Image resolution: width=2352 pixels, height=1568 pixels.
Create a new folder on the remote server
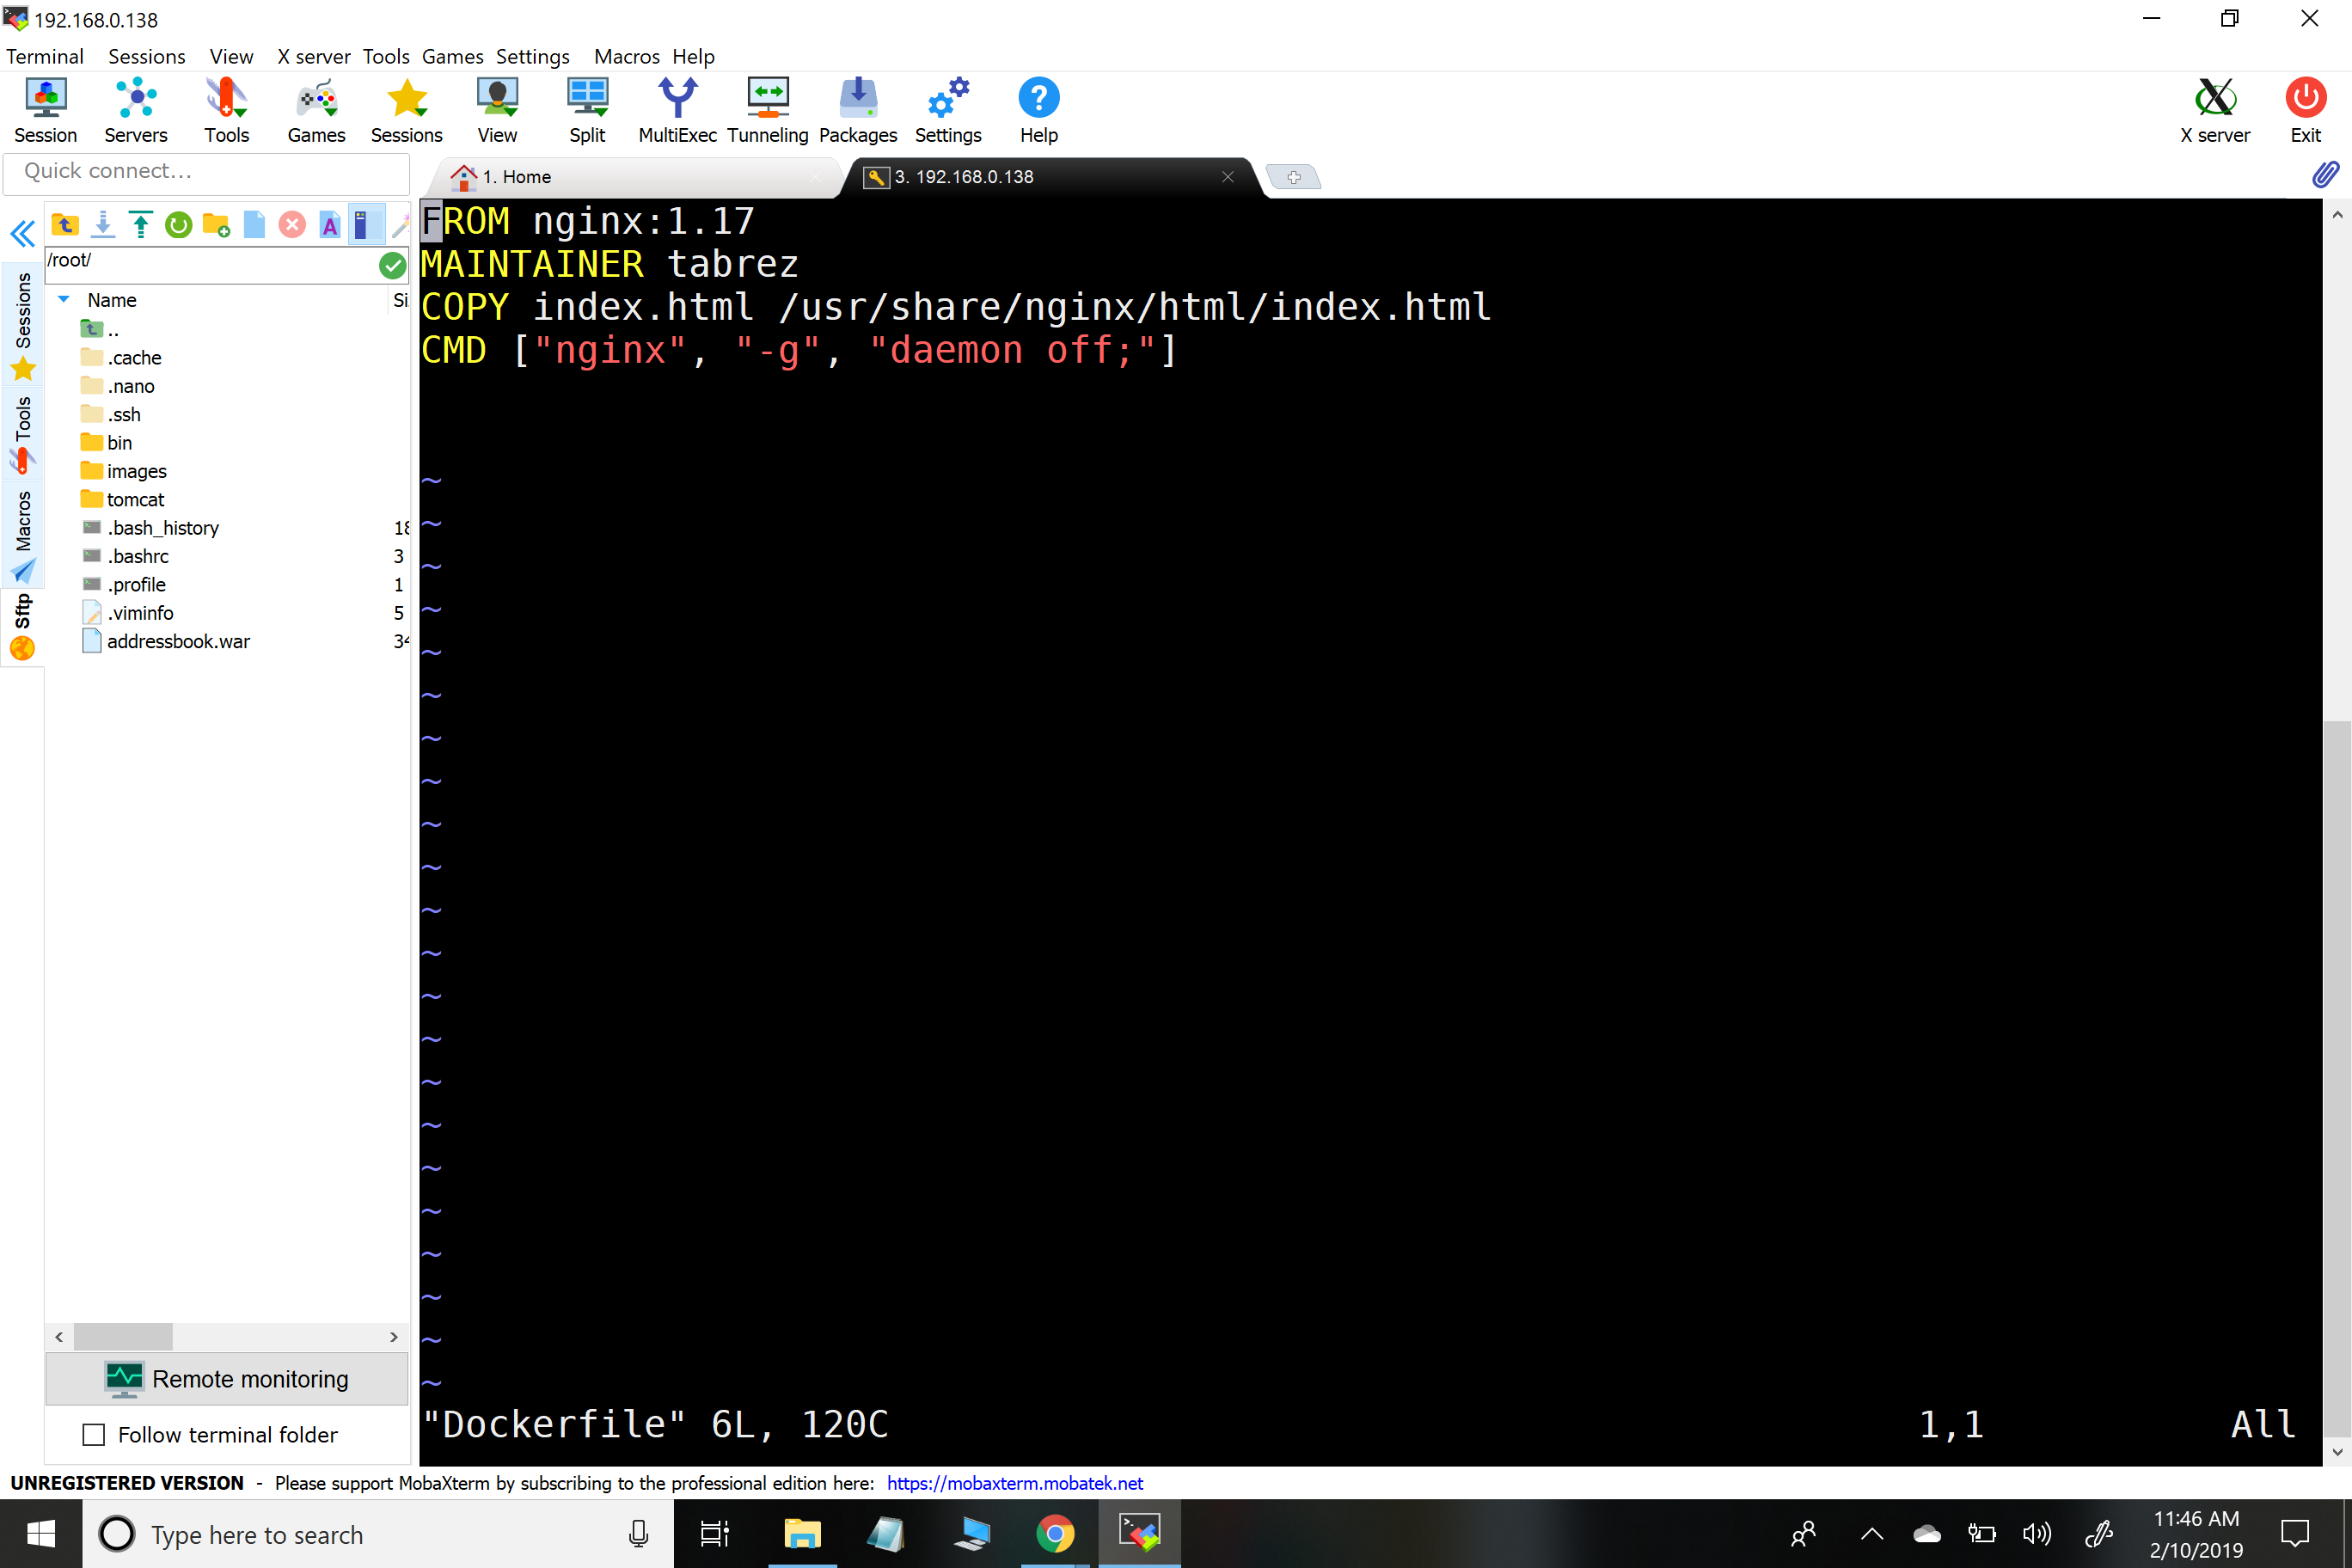[x=216, y=224]
